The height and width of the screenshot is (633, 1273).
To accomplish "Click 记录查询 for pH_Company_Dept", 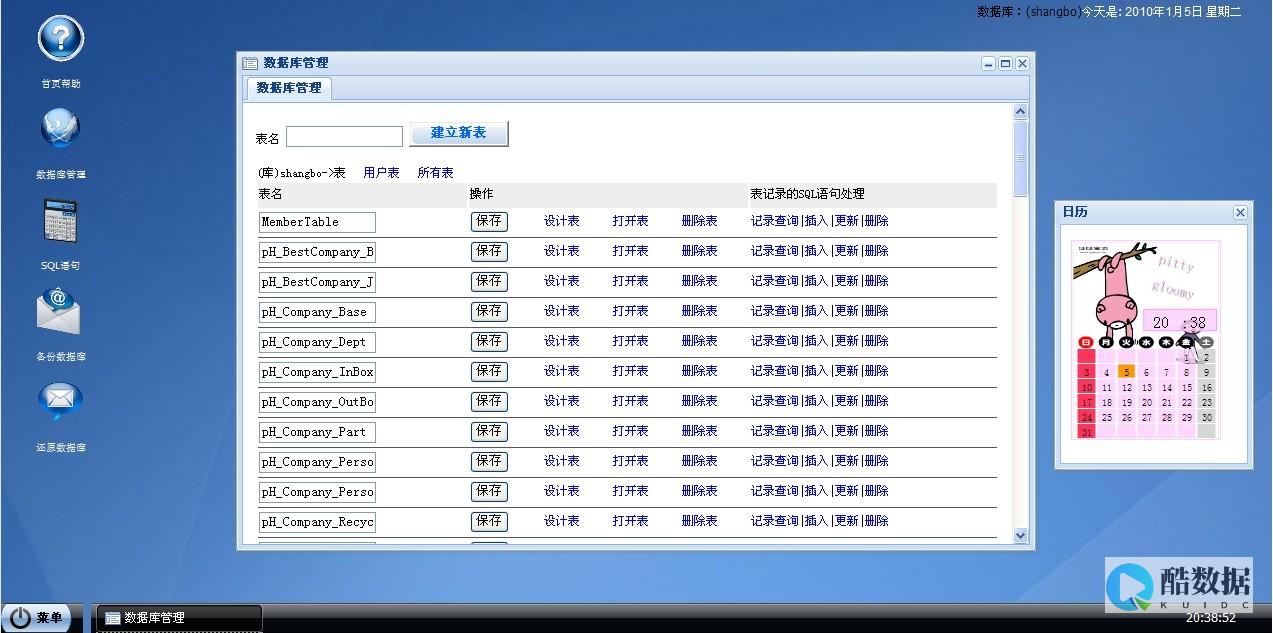I will [x=775, y=341].
